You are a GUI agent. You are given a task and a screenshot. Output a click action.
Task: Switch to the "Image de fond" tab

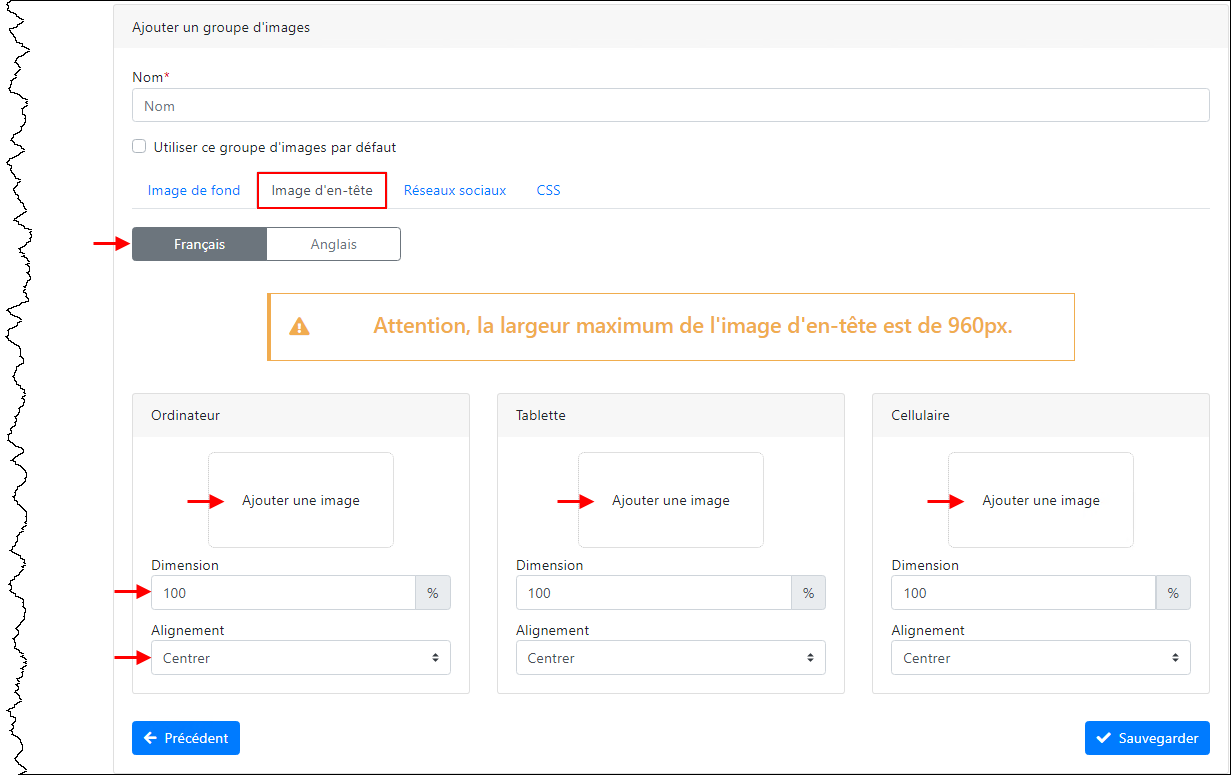point(193,189)
